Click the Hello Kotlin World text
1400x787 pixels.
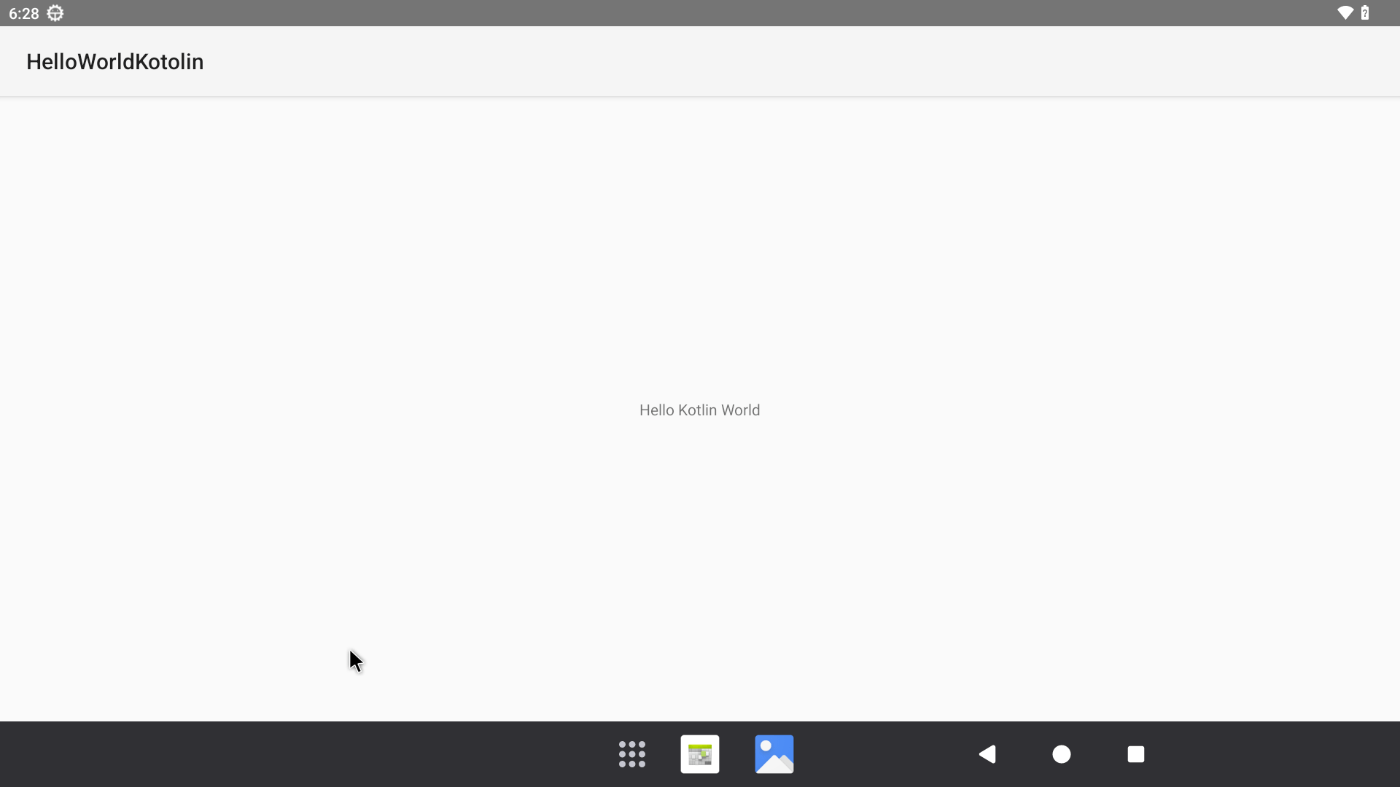(x=700, y=410)
